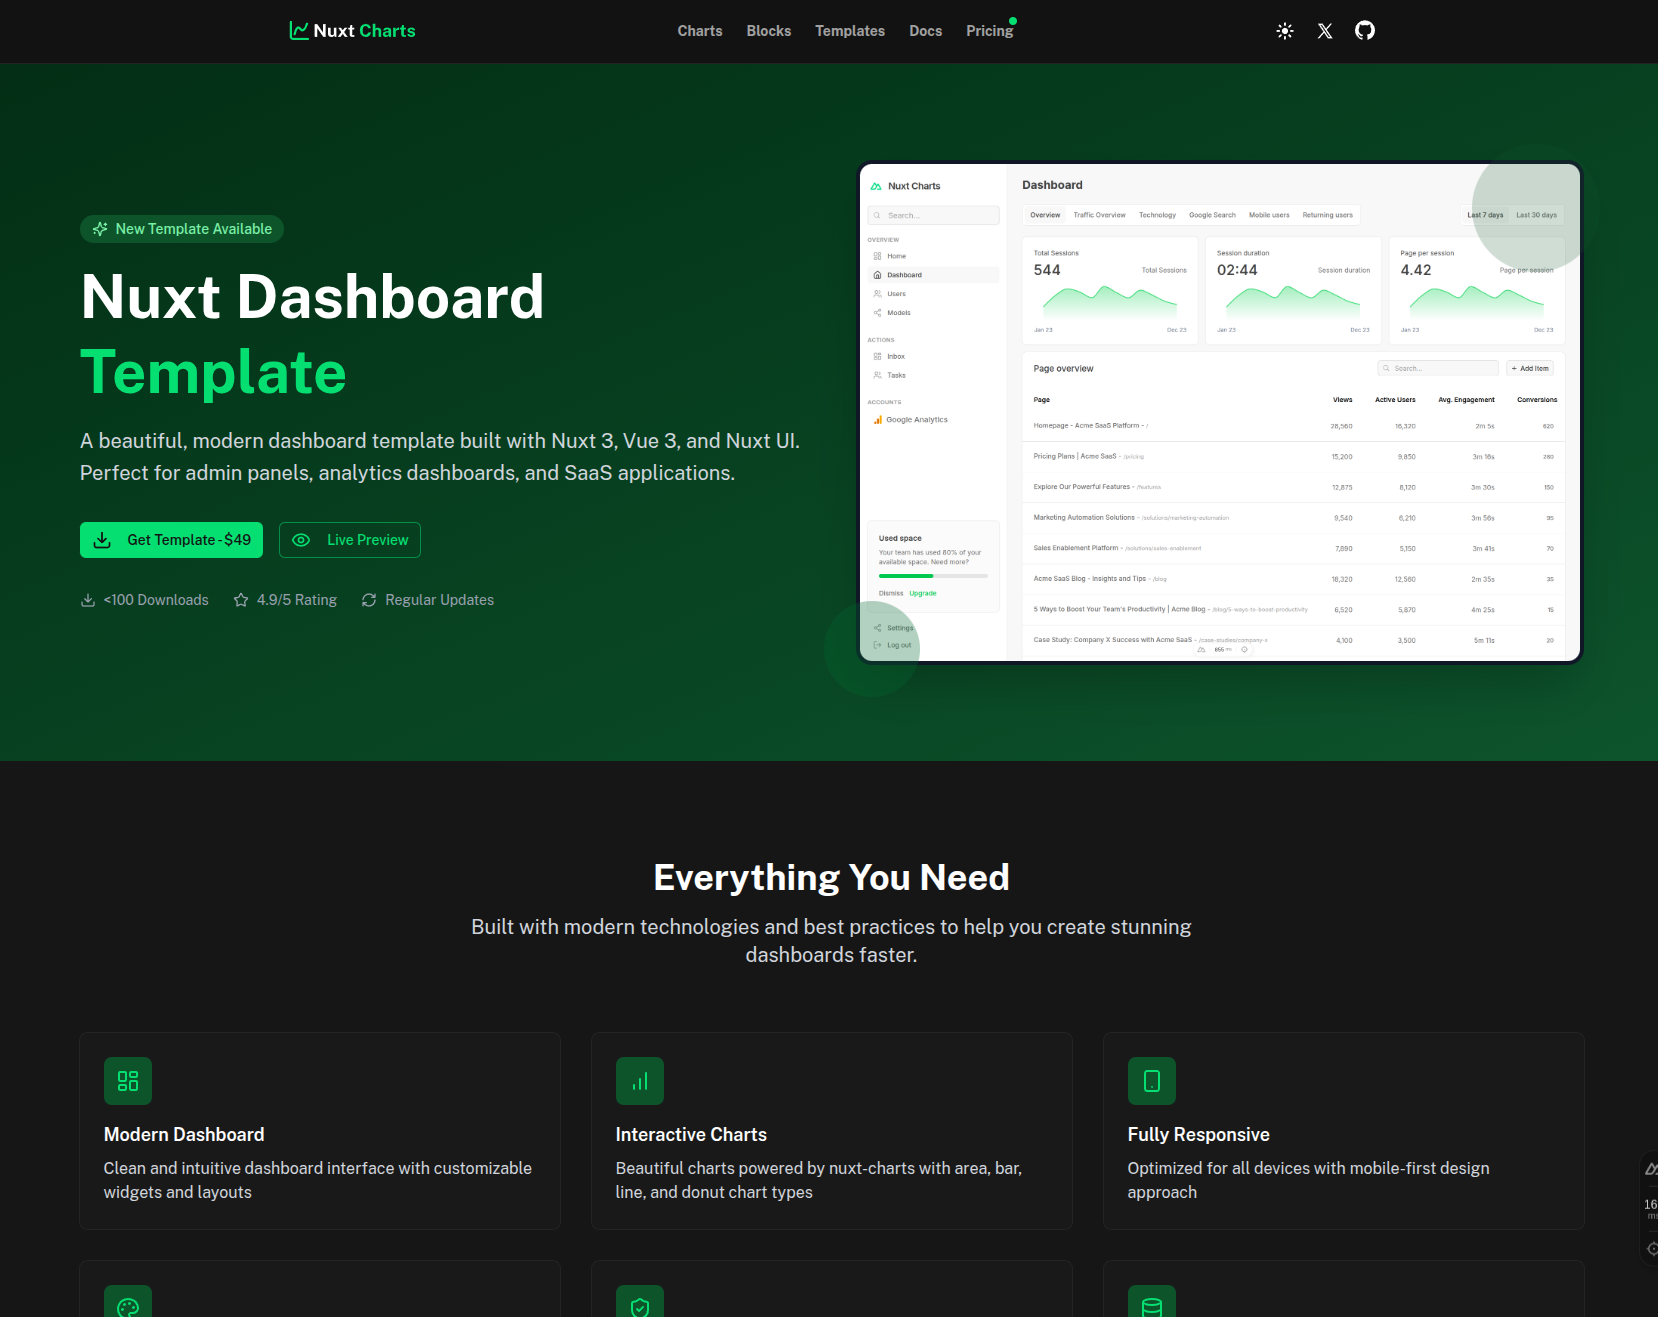Screen dimensions: 1658x1317
Task: Open the Blocks nav item
Action: click(769, 31)
